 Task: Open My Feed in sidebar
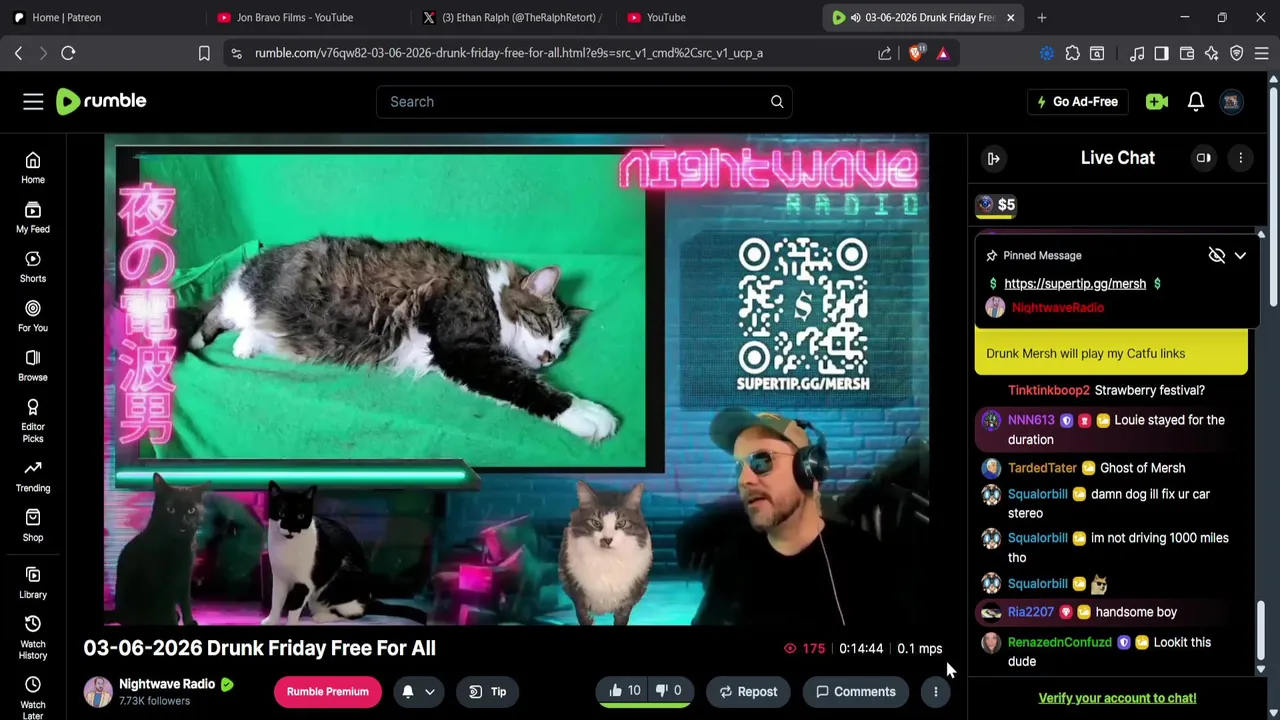tap(33, 218)
